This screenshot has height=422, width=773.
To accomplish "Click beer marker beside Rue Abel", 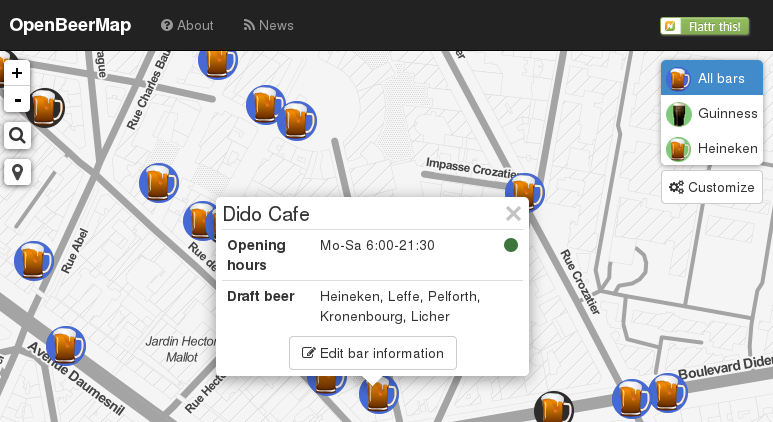I will (x=34, y=261).
